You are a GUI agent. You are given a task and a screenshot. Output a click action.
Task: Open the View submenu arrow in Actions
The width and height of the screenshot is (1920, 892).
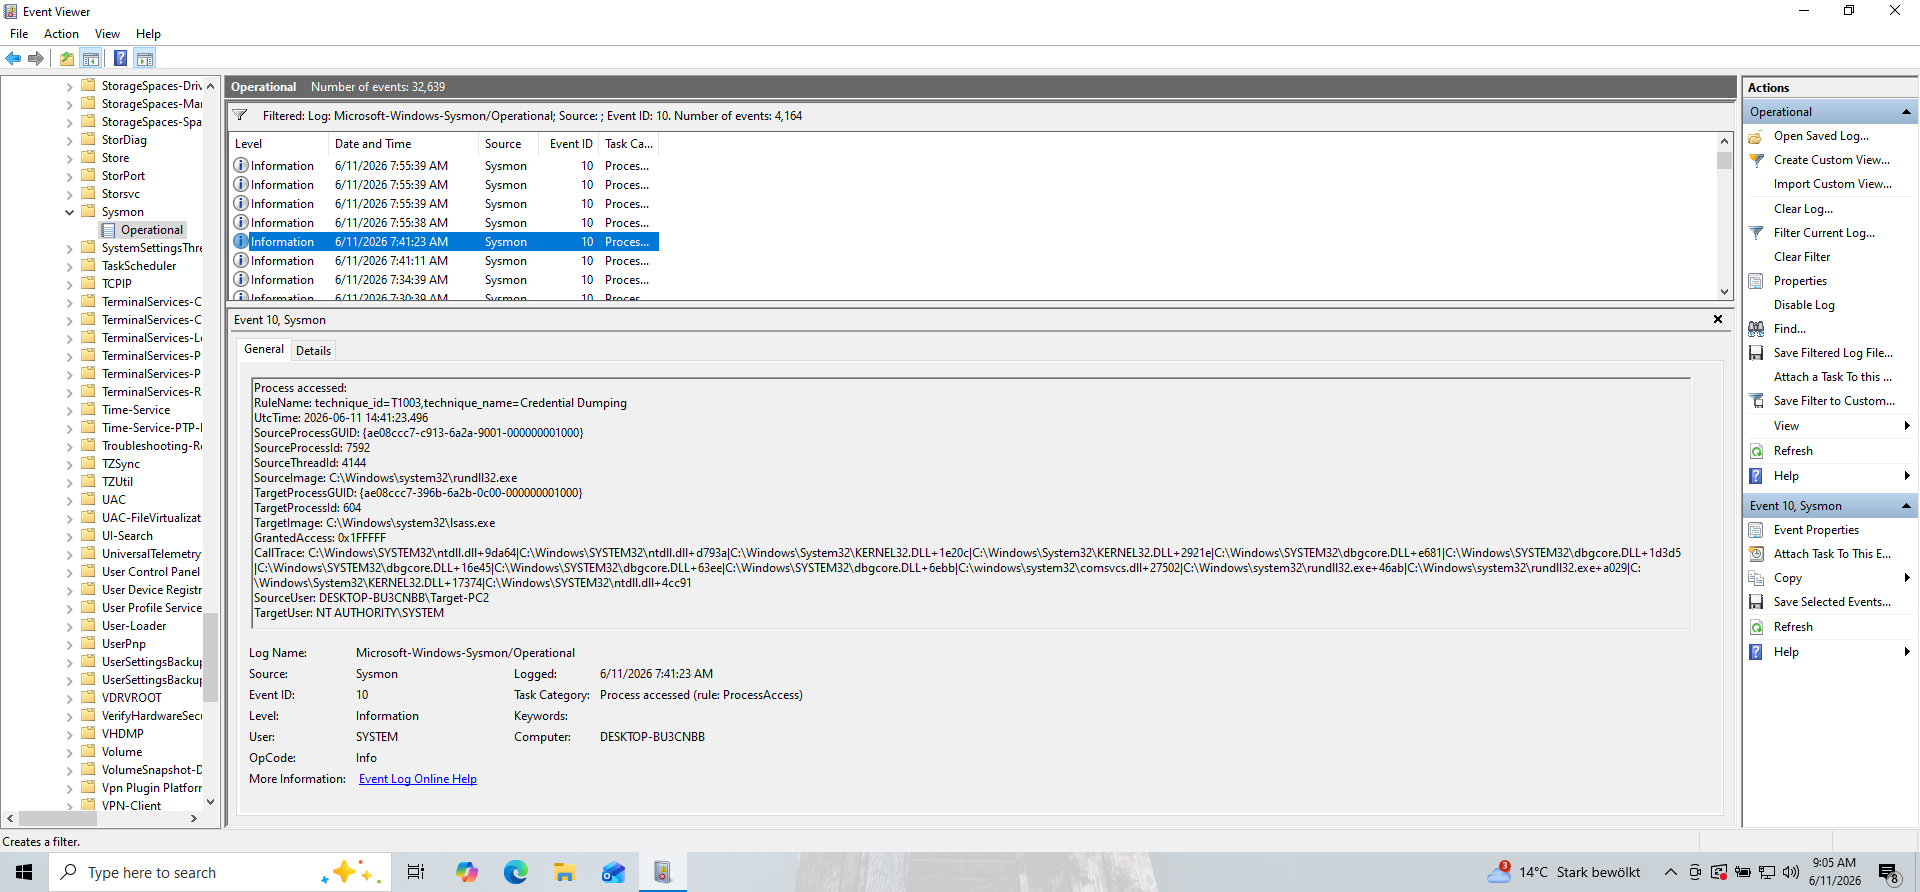(1907, 426)
